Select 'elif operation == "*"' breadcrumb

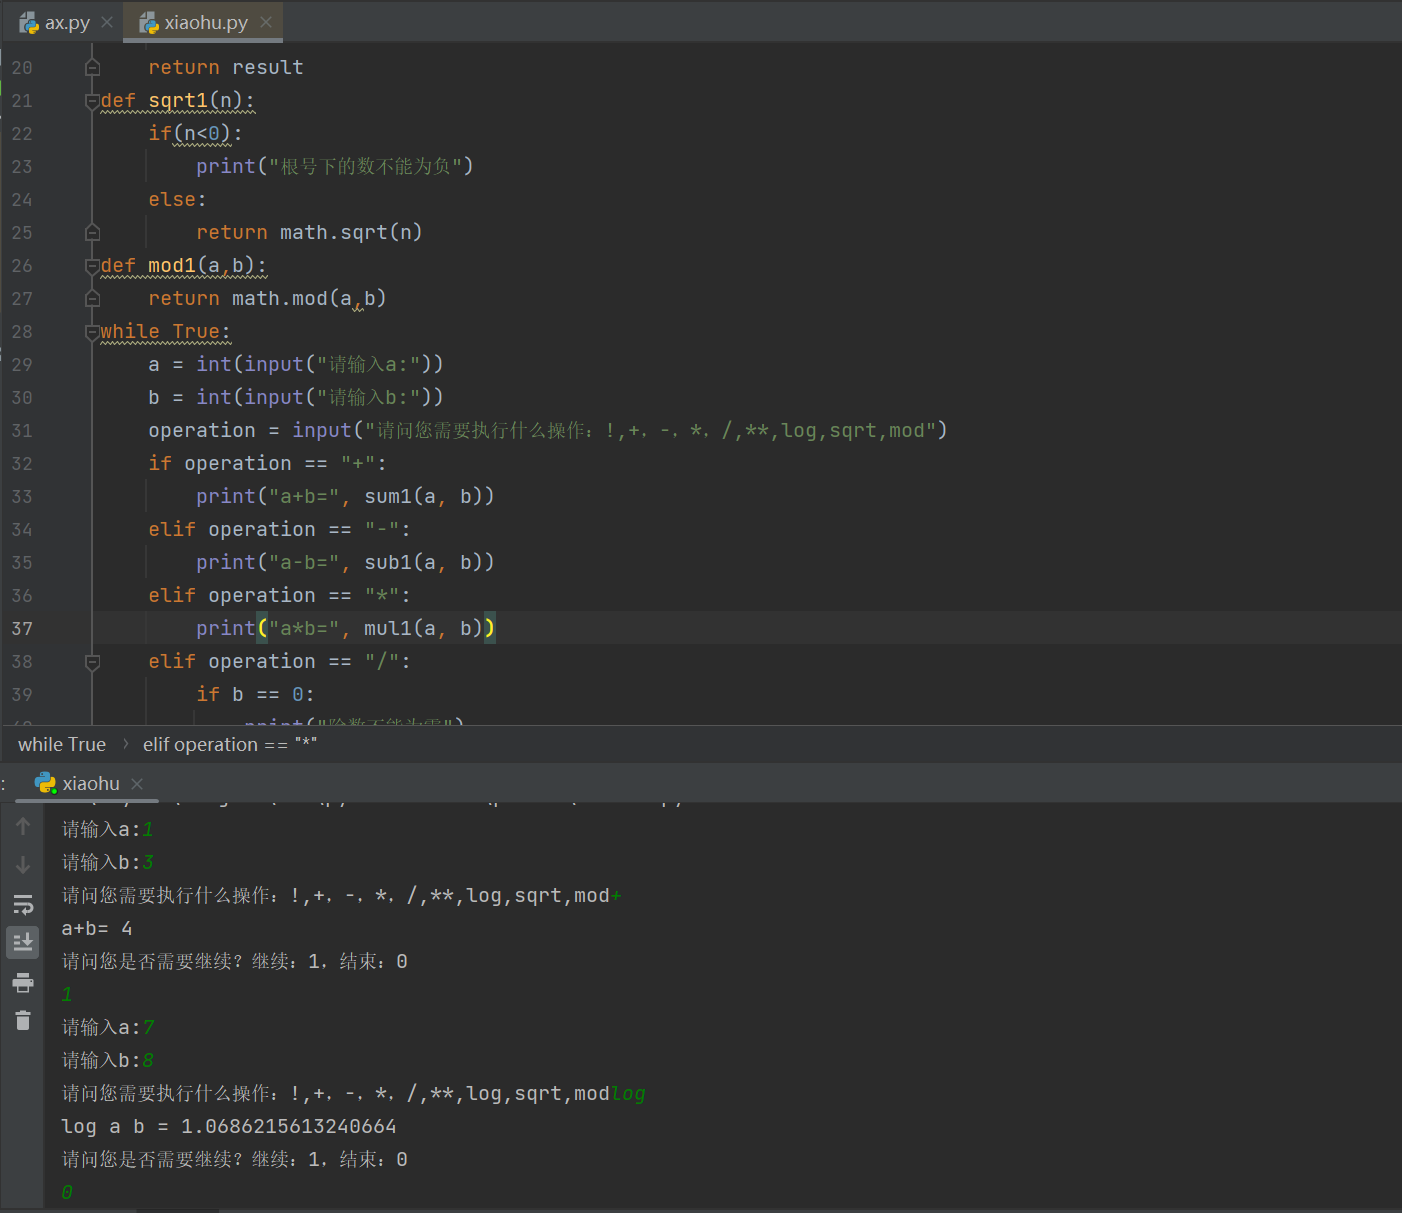(230, 744)
